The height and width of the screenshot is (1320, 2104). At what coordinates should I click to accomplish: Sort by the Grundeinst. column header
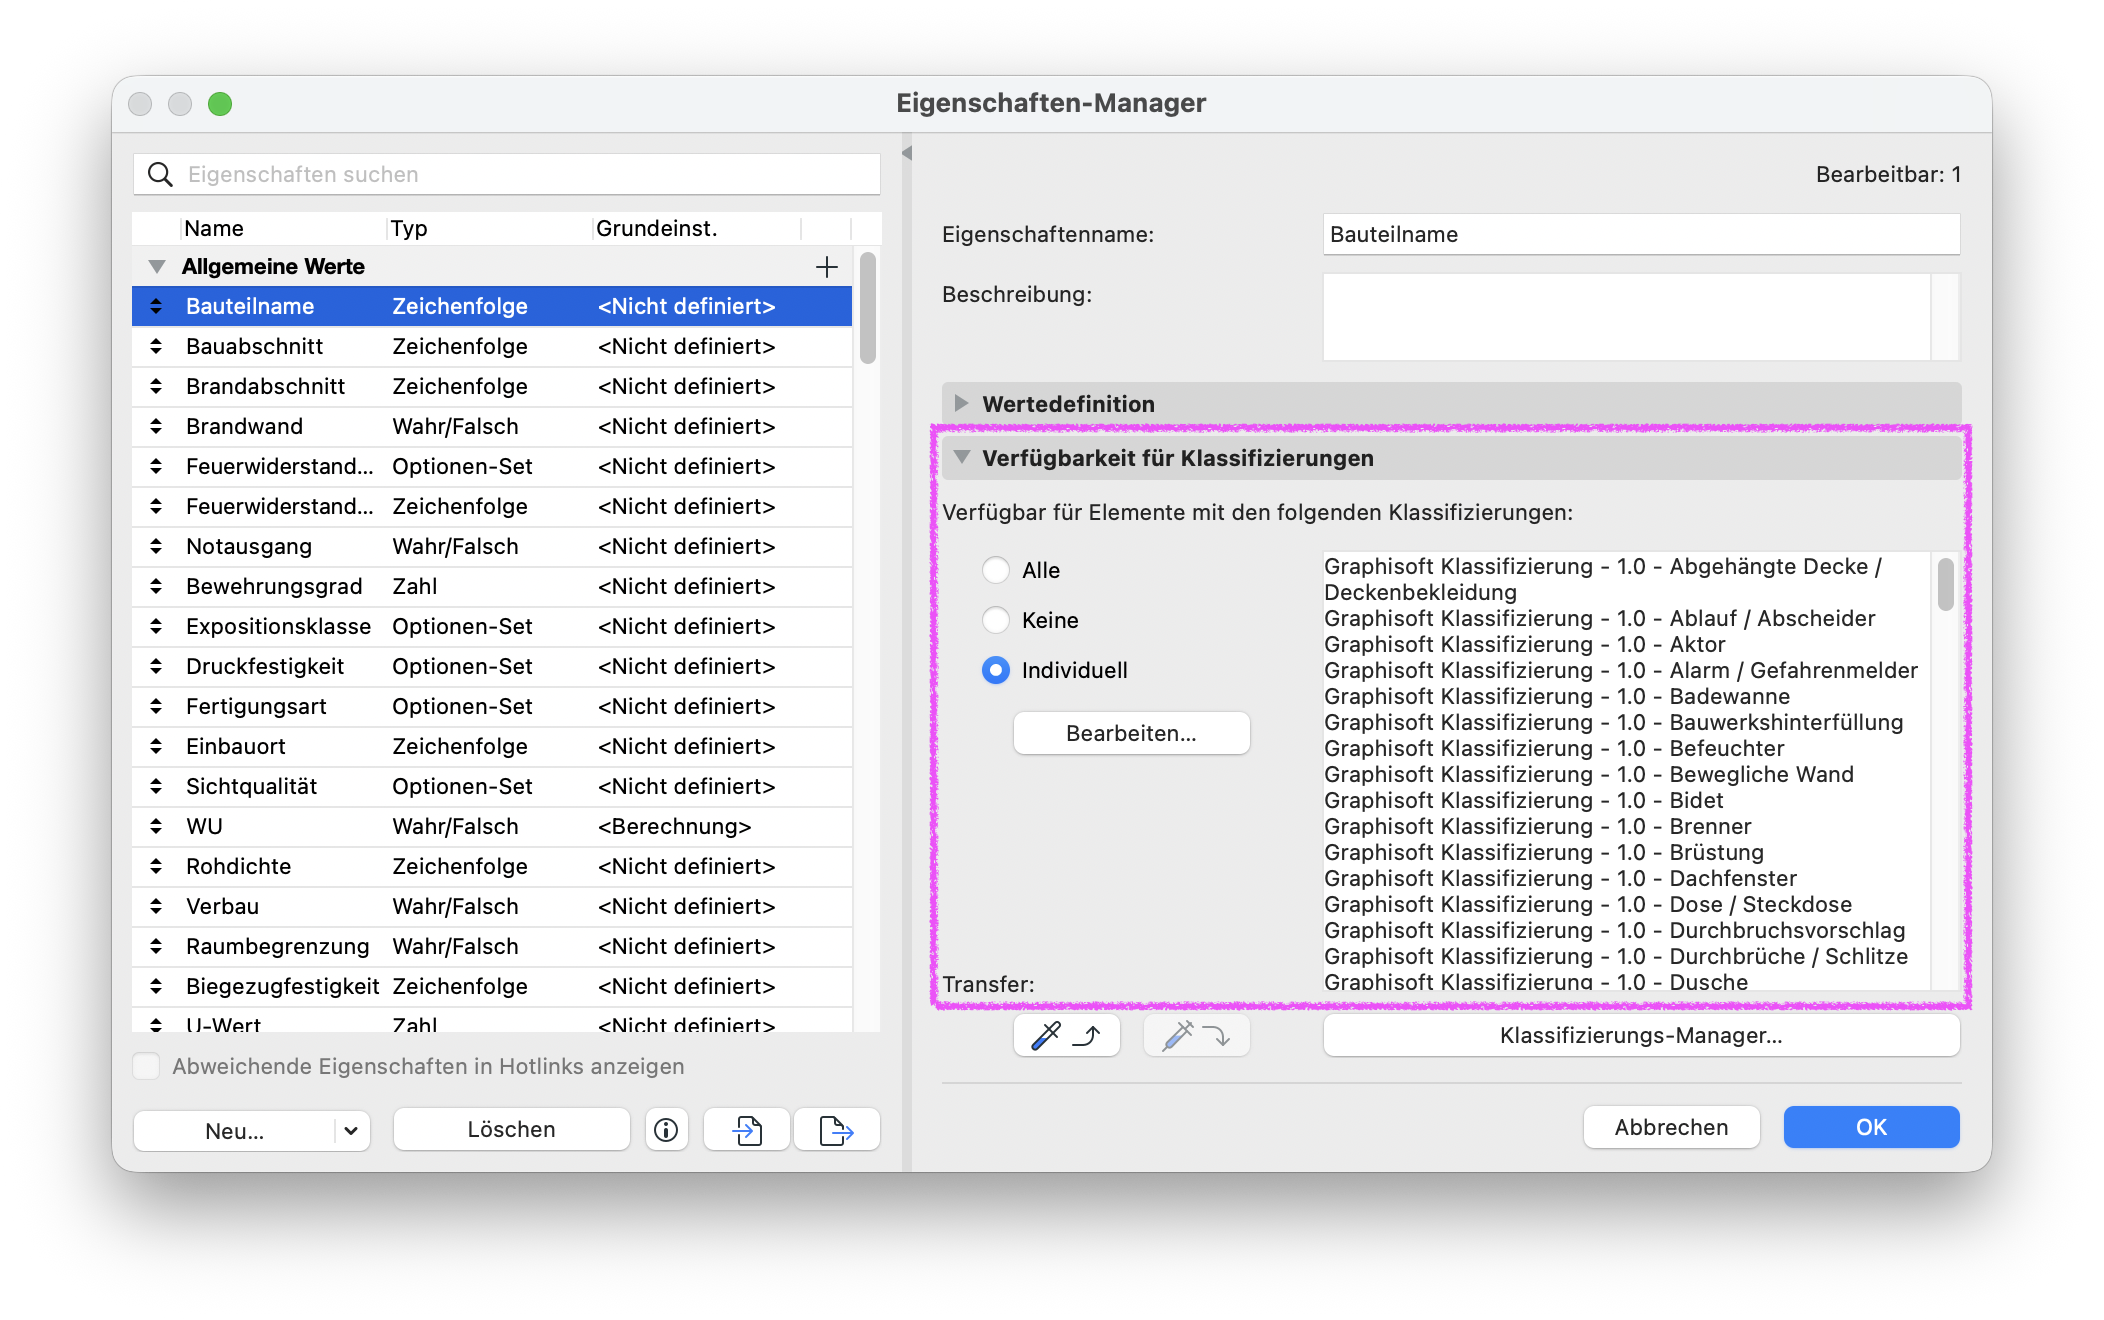point(697,228)
